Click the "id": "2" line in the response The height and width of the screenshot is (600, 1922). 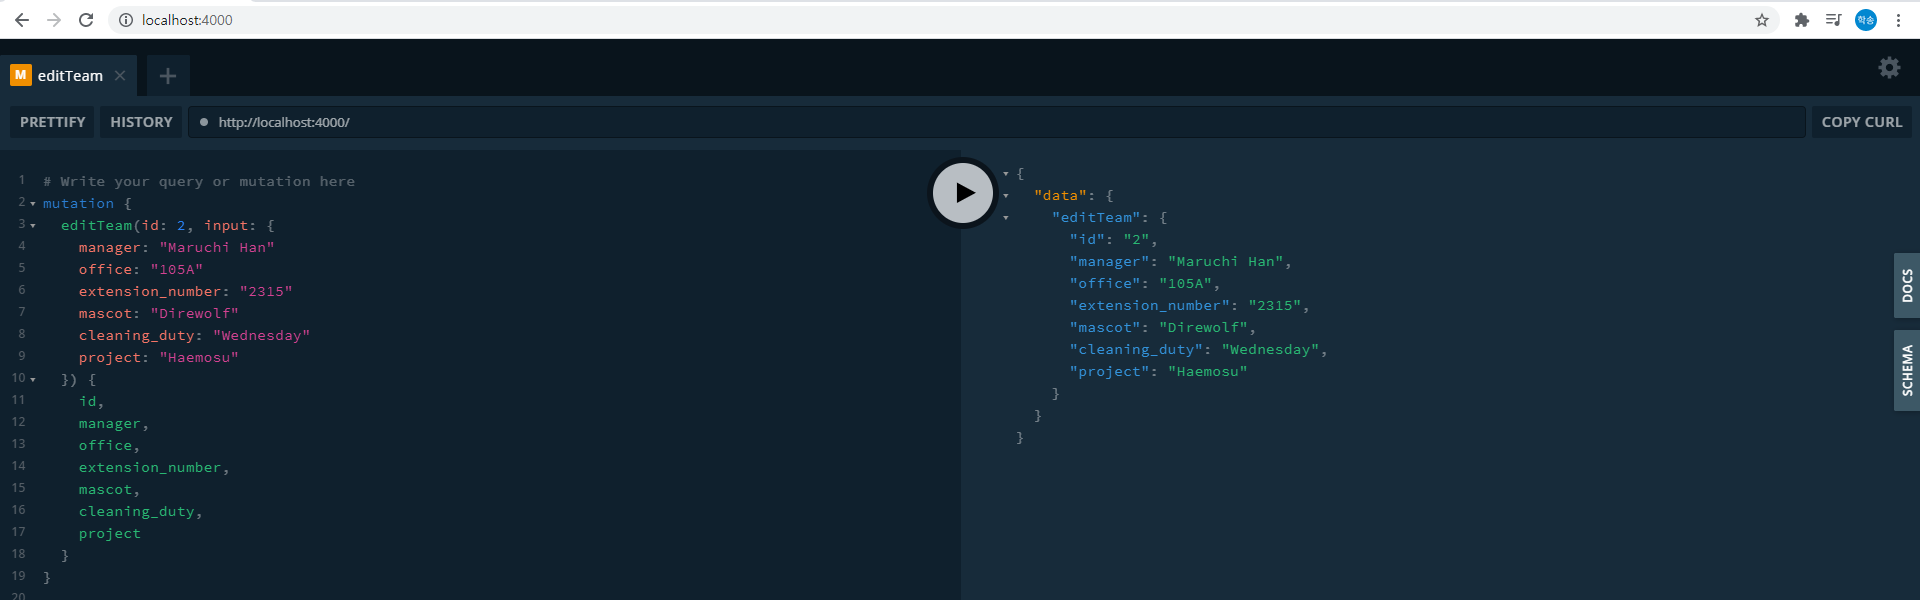(1113, 240)
